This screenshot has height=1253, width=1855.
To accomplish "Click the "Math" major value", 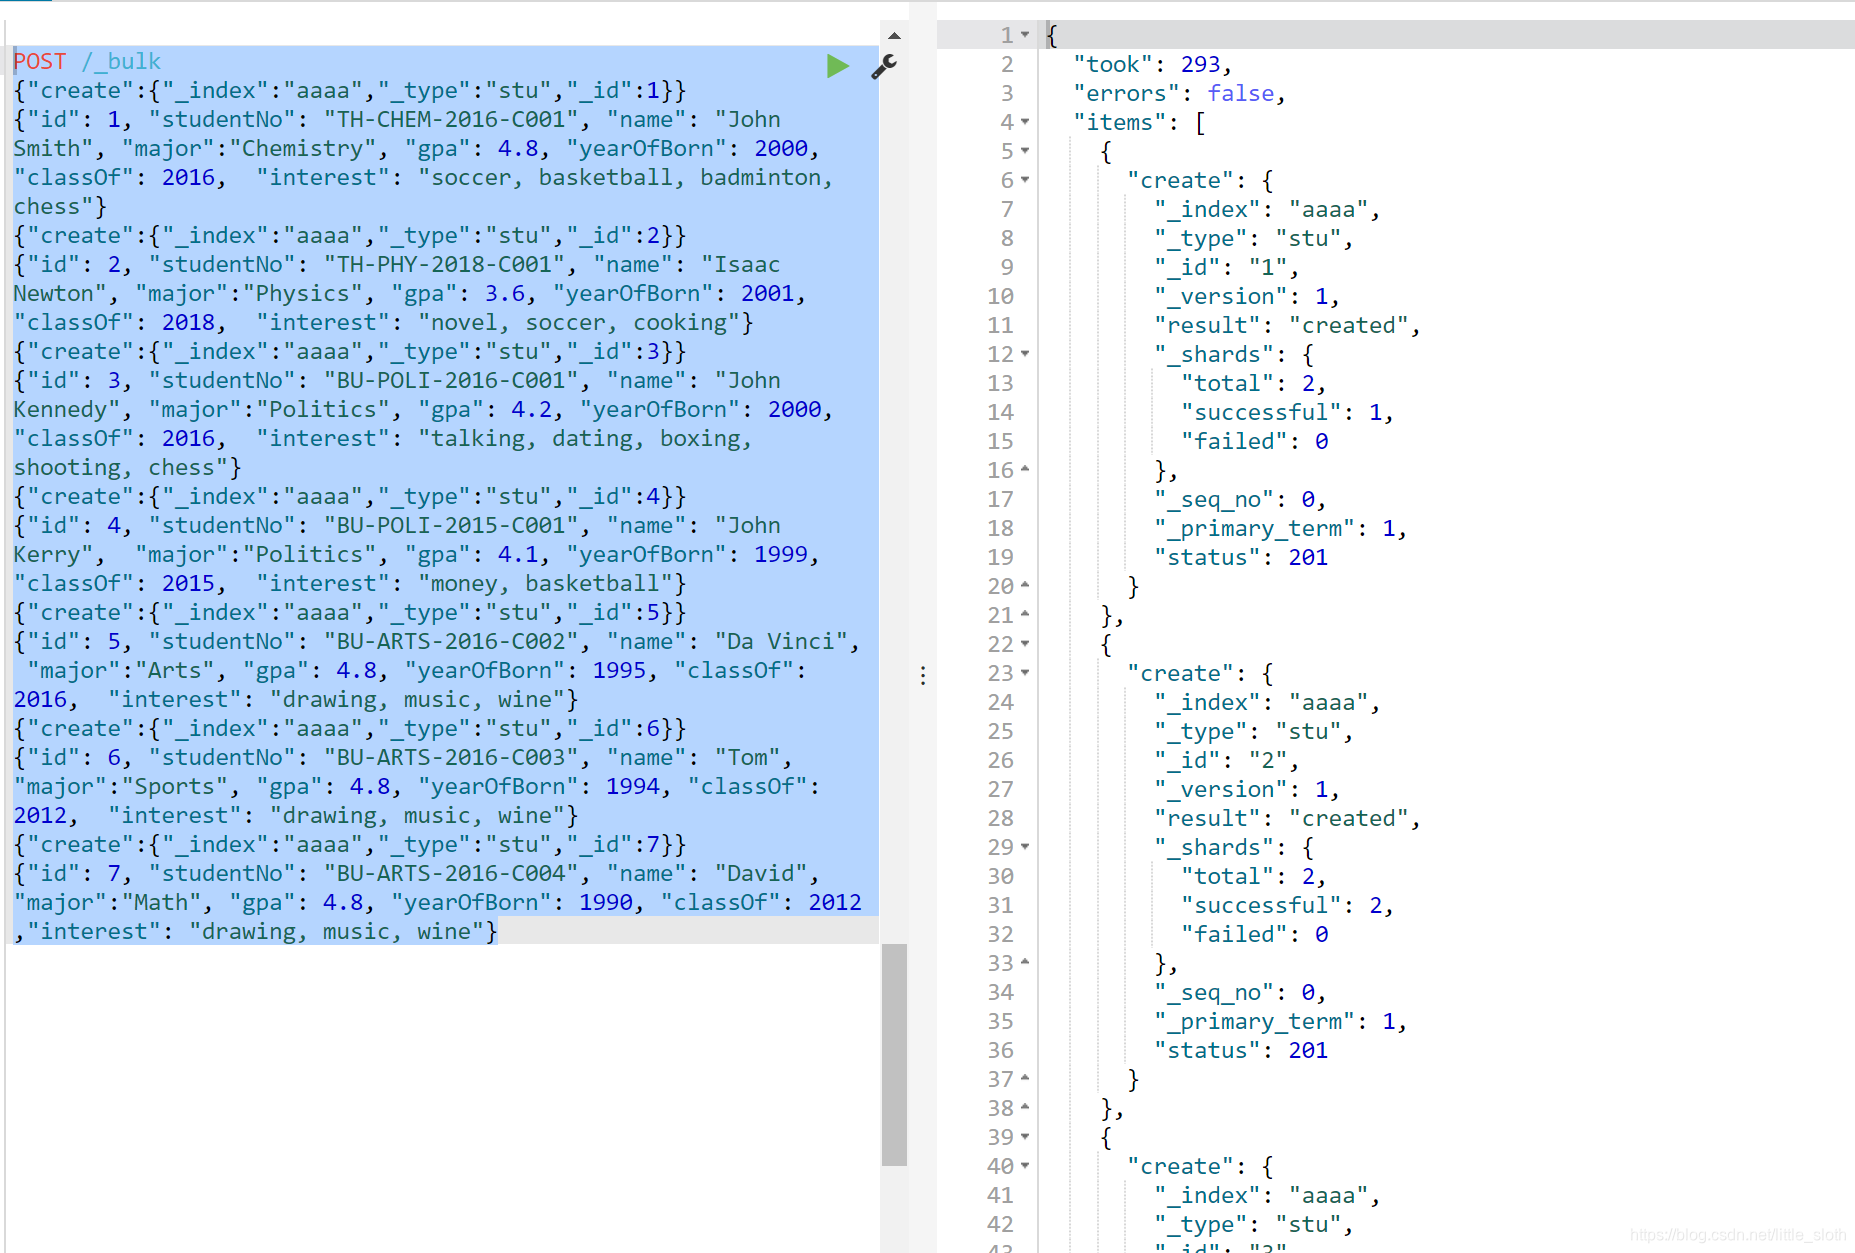I will (x=161, y=902).
